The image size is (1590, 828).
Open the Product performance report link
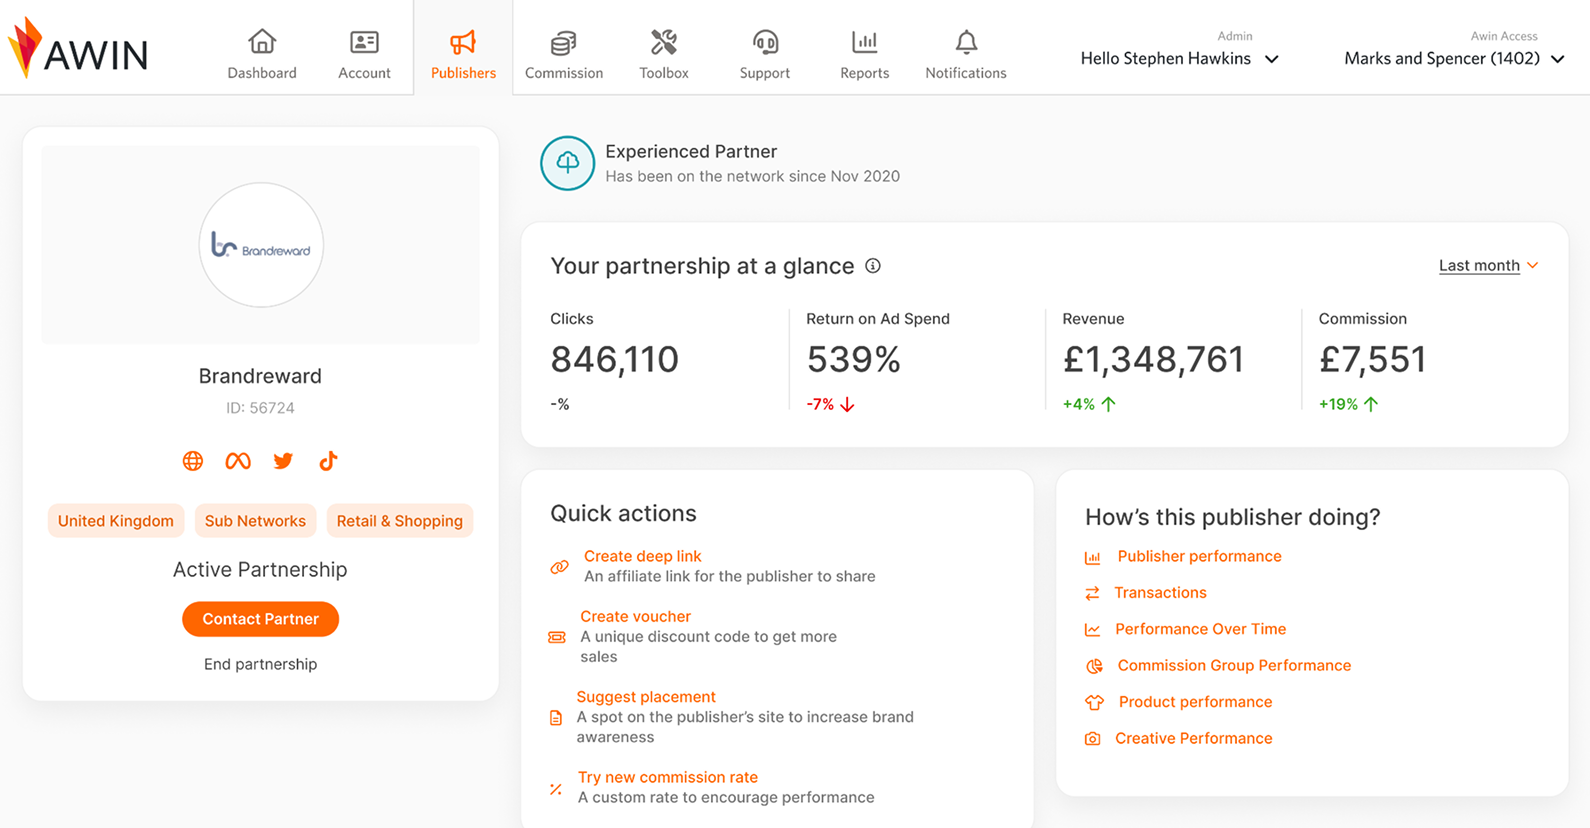[1195, 702]
